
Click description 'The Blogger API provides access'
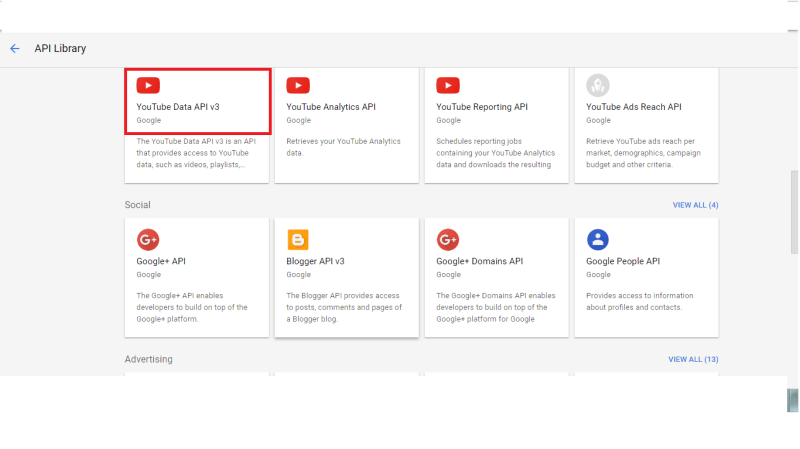344,307
